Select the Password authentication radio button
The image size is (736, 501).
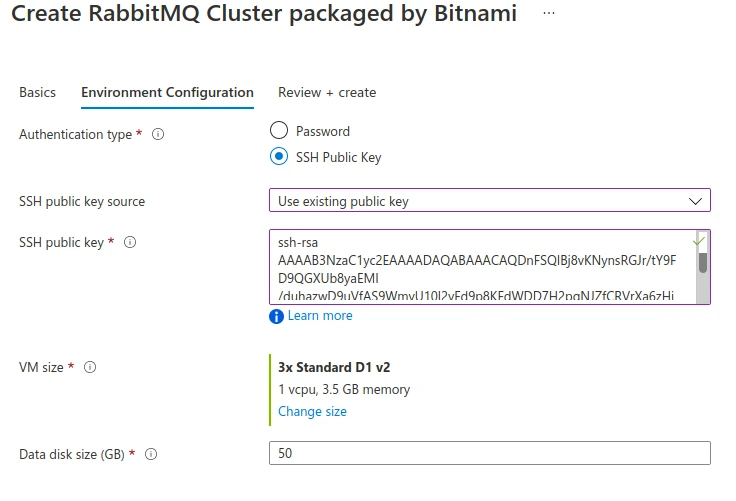pos(279,131)
